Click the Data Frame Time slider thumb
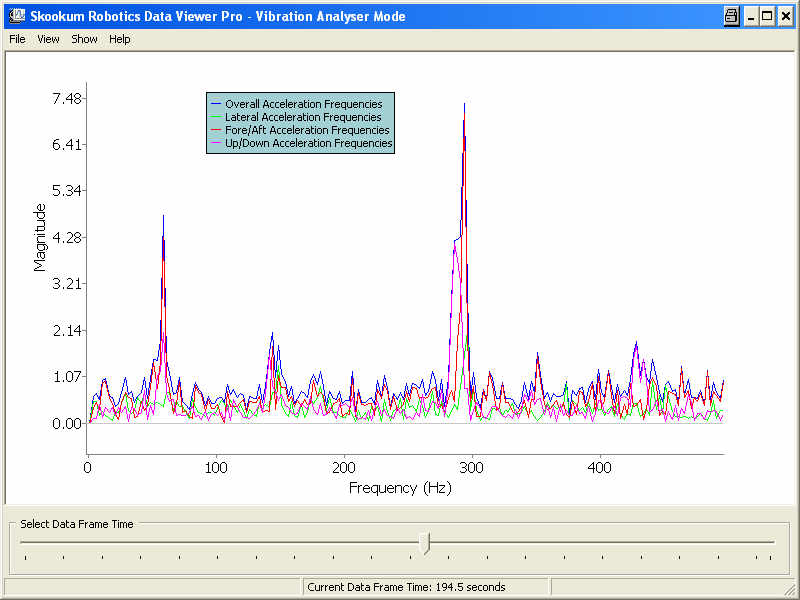The image size is (800, 600). point(425,543)
